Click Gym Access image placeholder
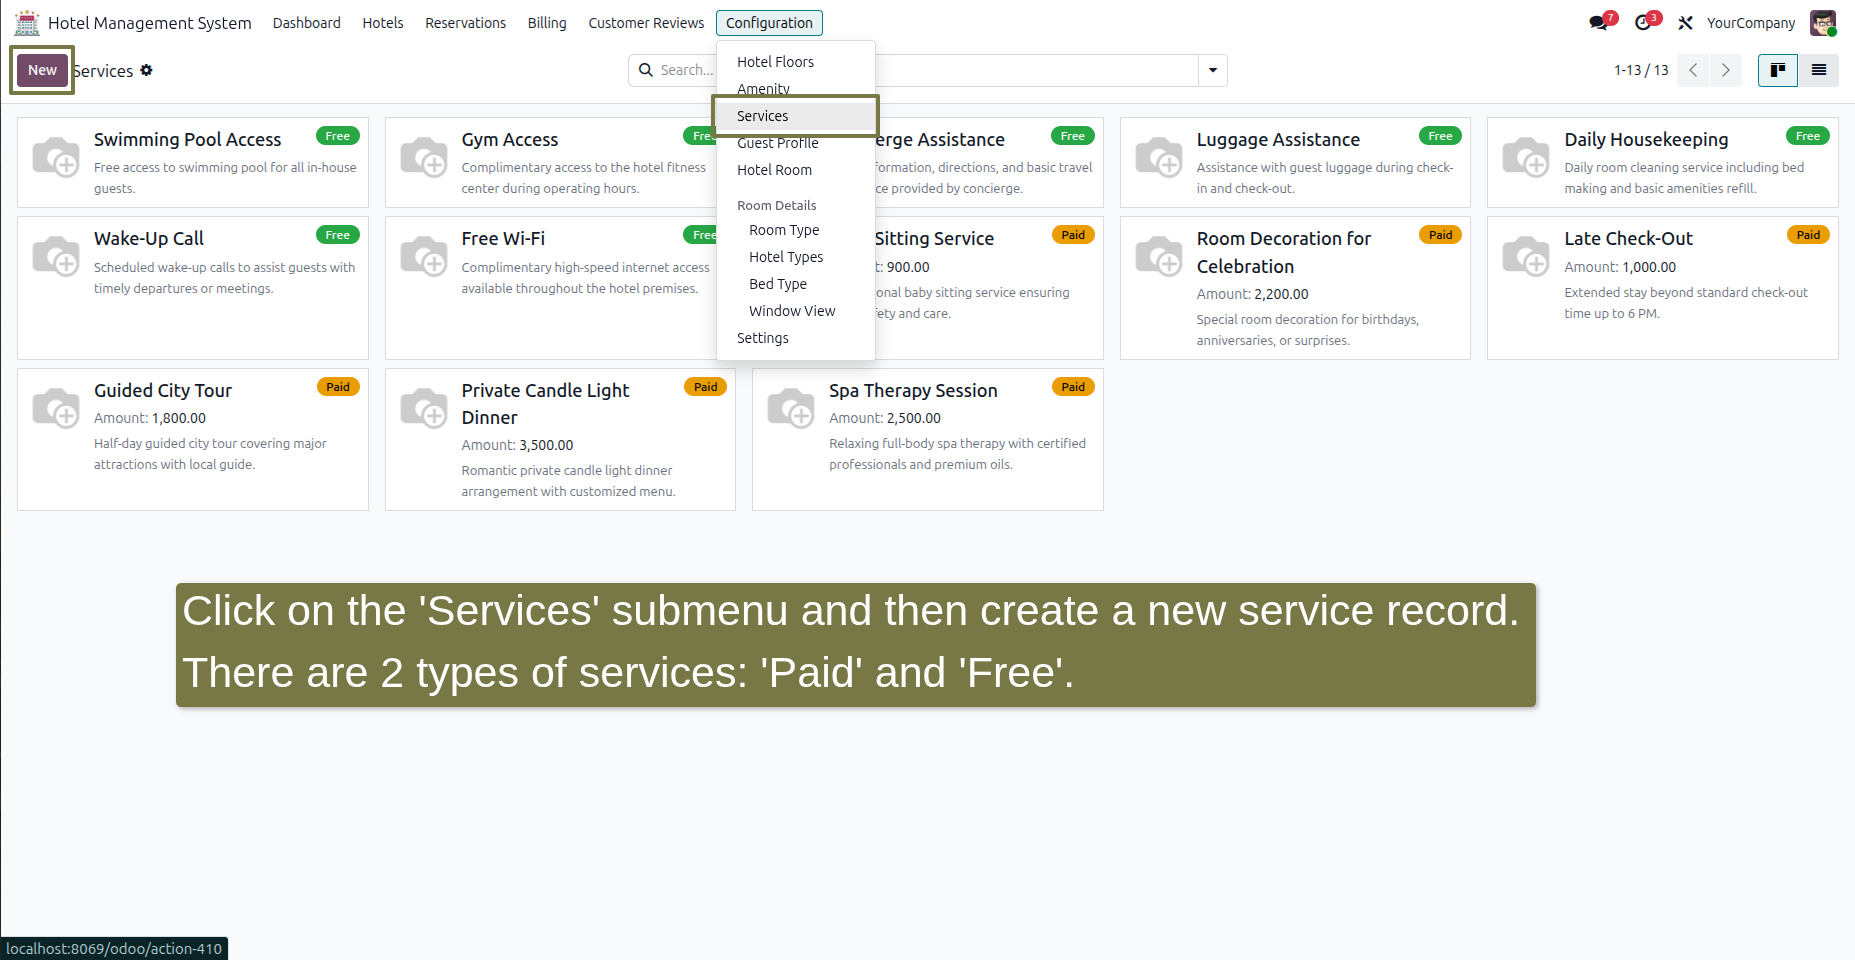This screenshot has height=960, width=1855. [x=424, y=157]
